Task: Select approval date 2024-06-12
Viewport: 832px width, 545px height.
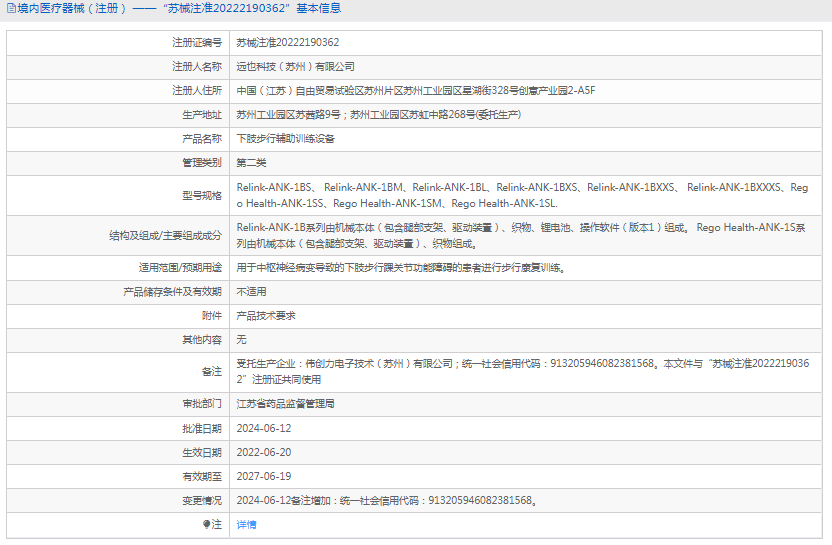Action: pyautogui.click(x=264, y=428)
